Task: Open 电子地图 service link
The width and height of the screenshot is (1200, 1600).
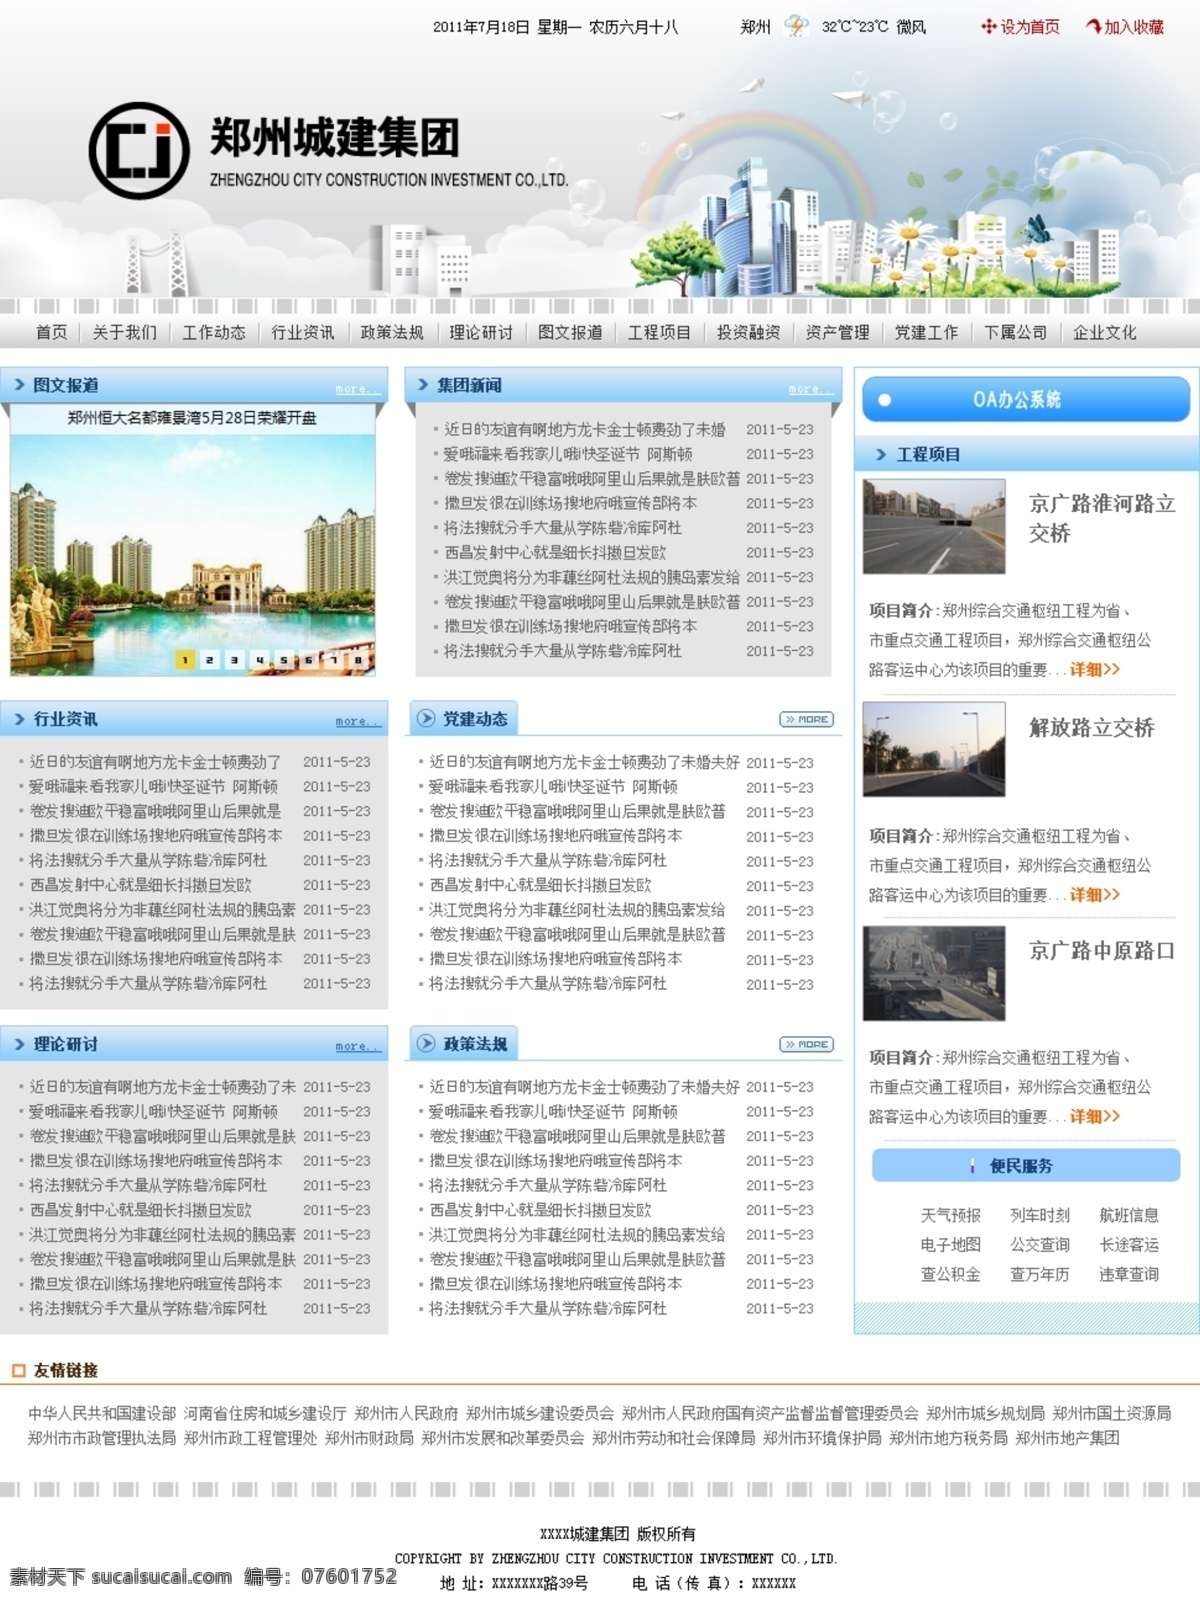Action: 951,1244
